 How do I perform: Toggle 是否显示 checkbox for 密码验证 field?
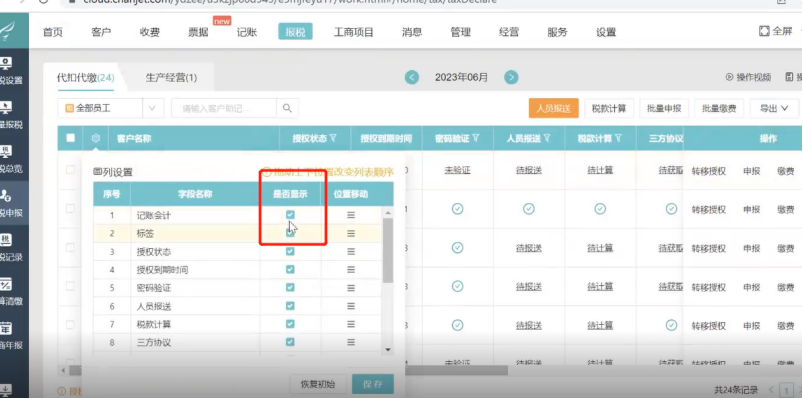[x=290, y=287]
